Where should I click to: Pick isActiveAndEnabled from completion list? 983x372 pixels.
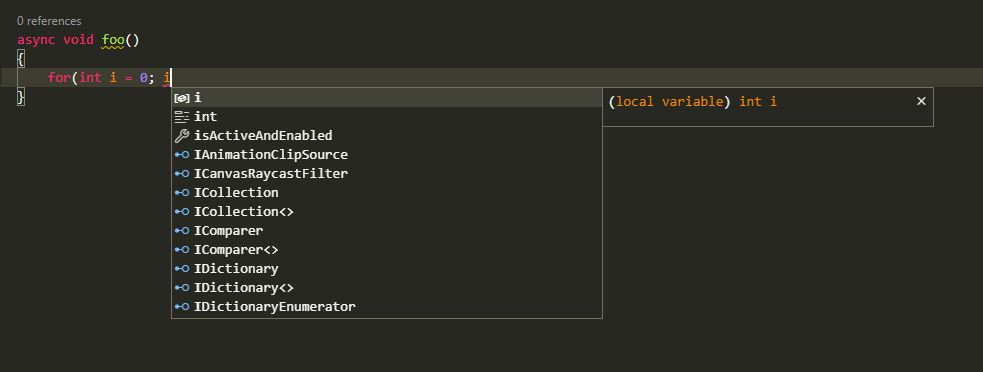(x=387, y=136)
